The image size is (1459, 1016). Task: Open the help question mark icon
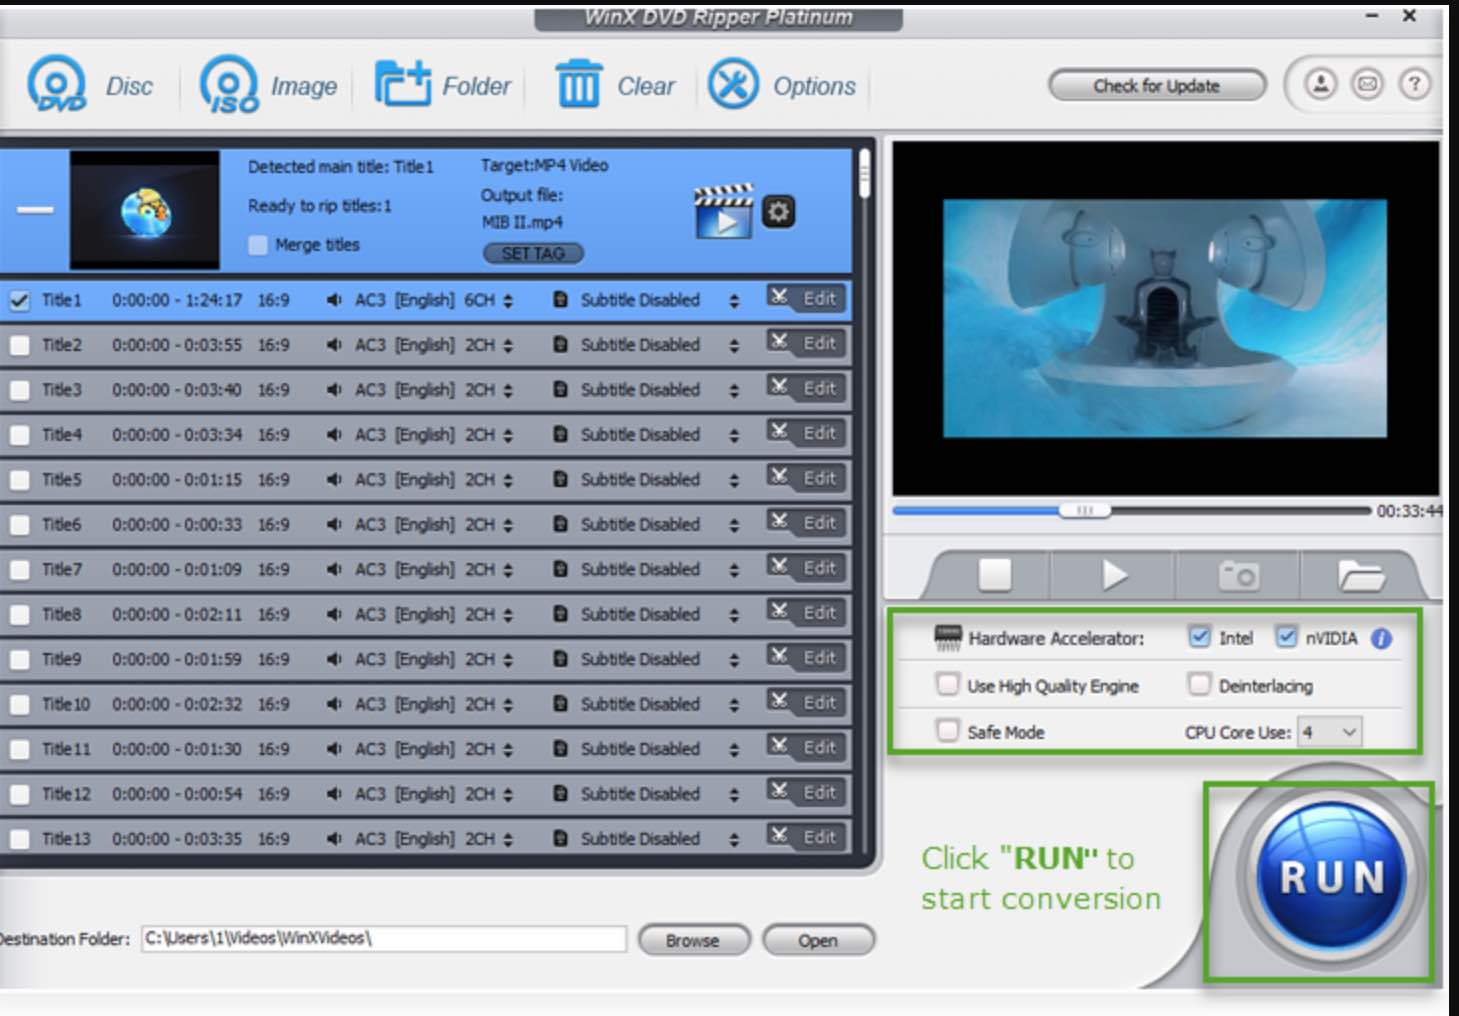click(x=1414, y=84)
